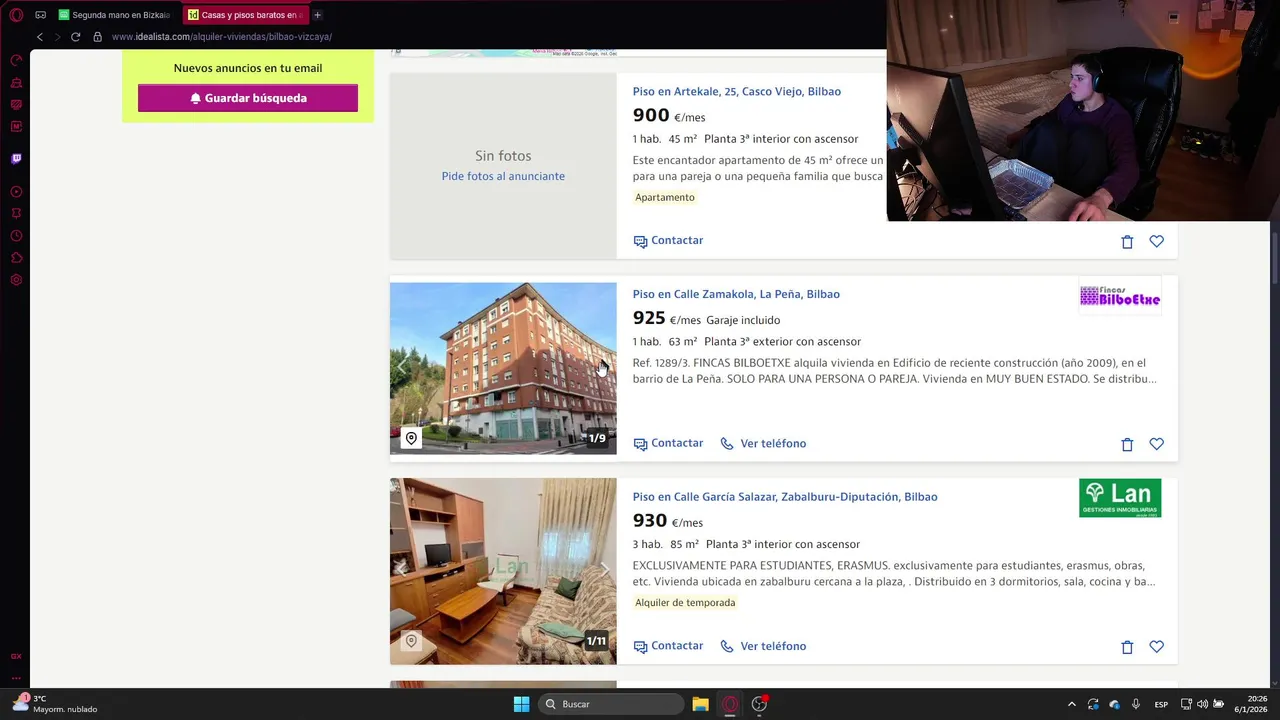
Task: Open Settings gear in Opera sidebar
Action: (16, 280)
